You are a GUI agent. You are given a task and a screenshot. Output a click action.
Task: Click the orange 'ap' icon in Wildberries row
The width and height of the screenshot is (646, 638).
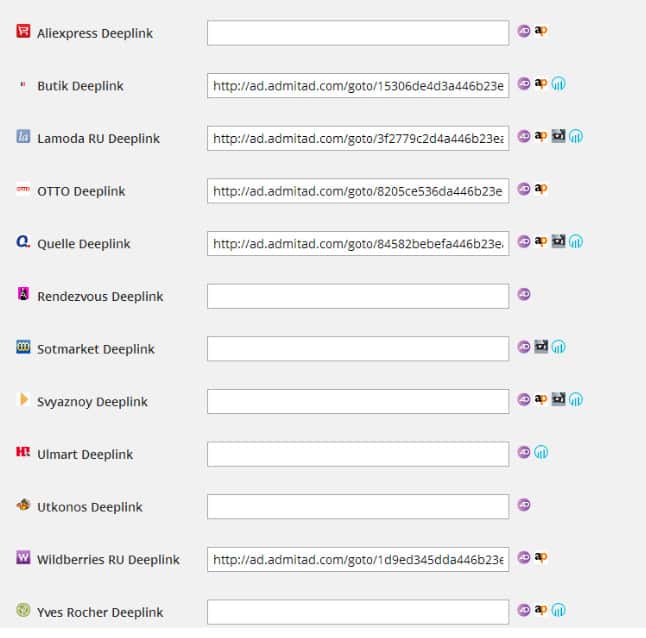point(541,557)
